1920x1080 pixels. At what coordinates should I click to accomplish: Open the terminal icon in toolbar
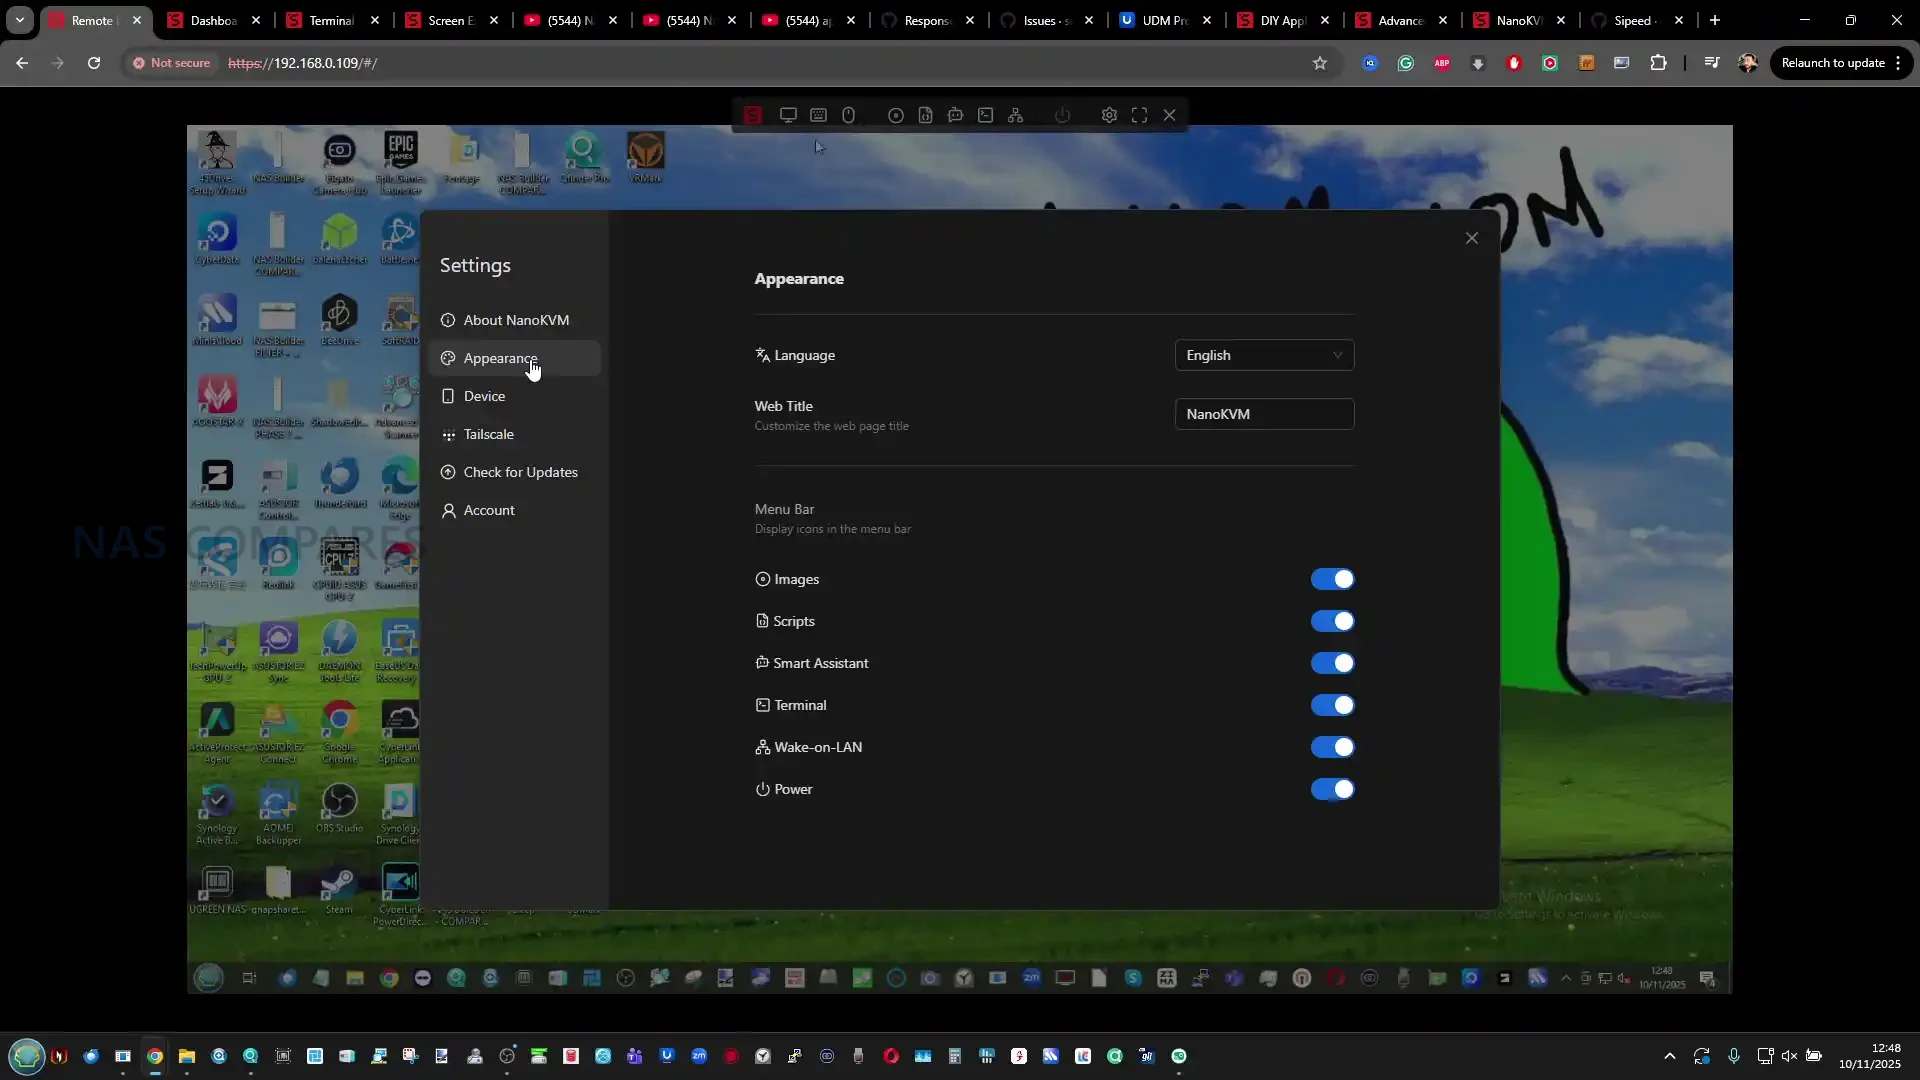986,115
